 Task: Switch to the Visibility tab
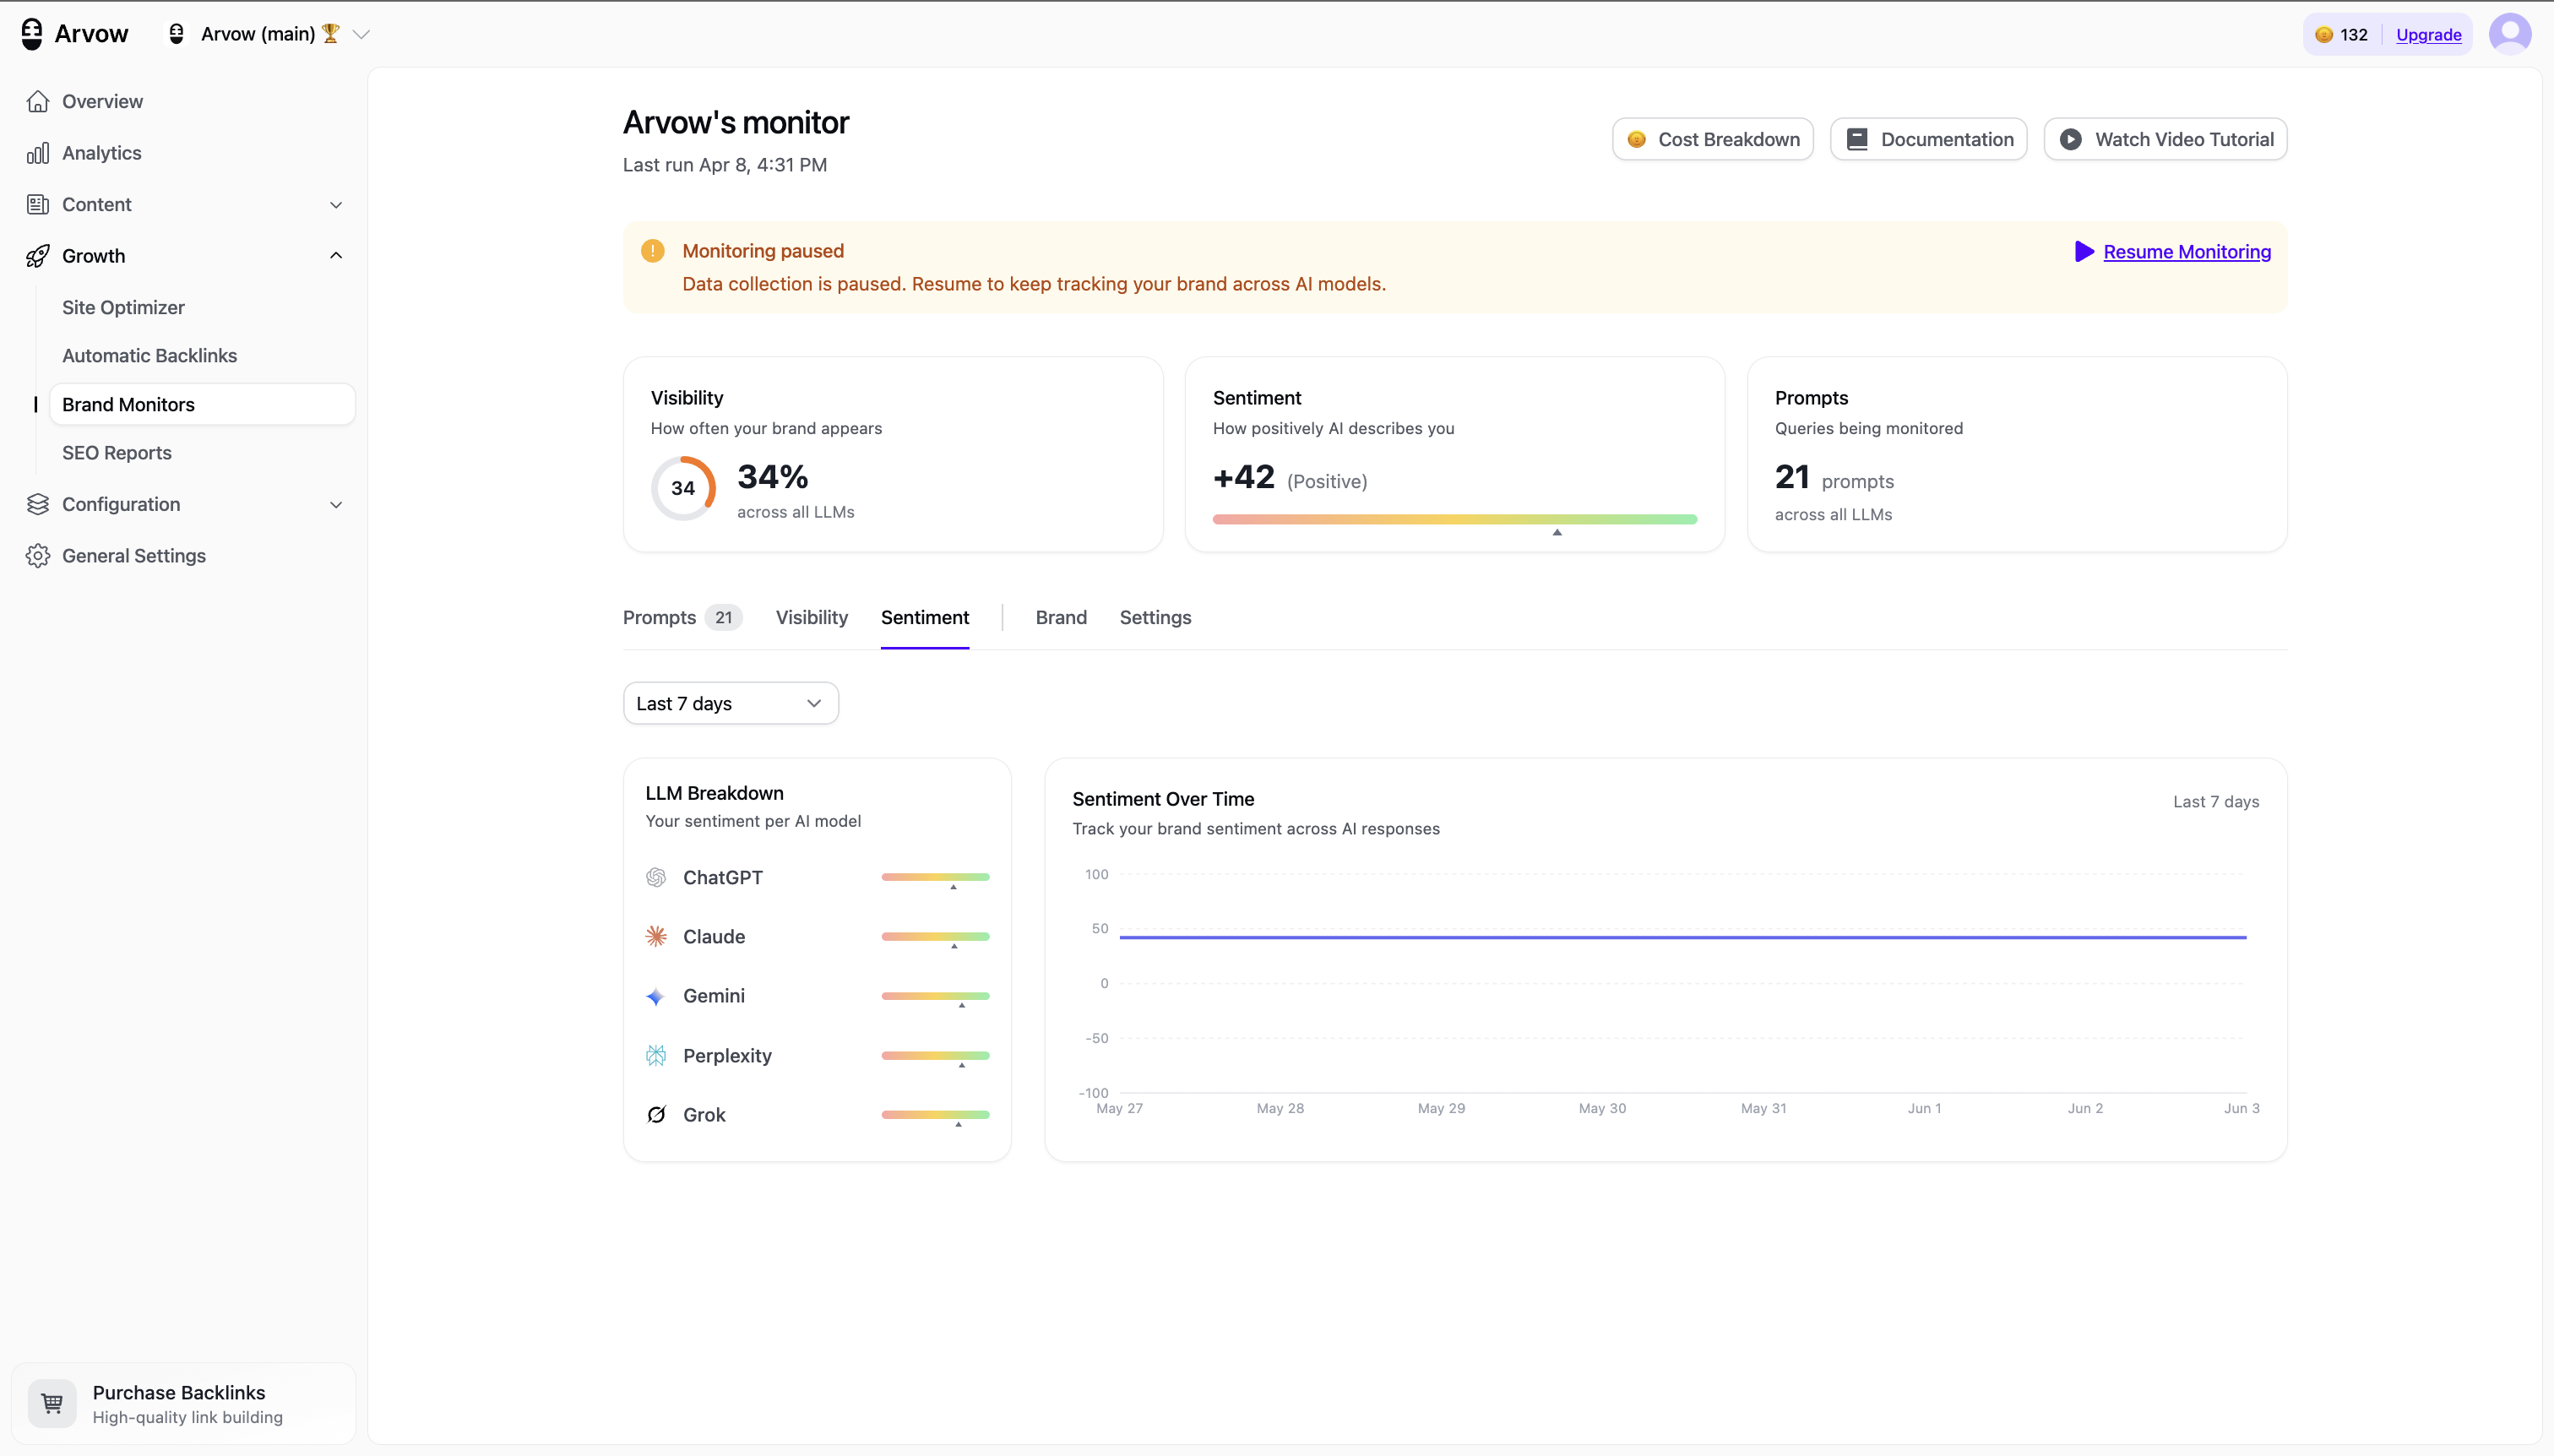(x=812, y=618)
